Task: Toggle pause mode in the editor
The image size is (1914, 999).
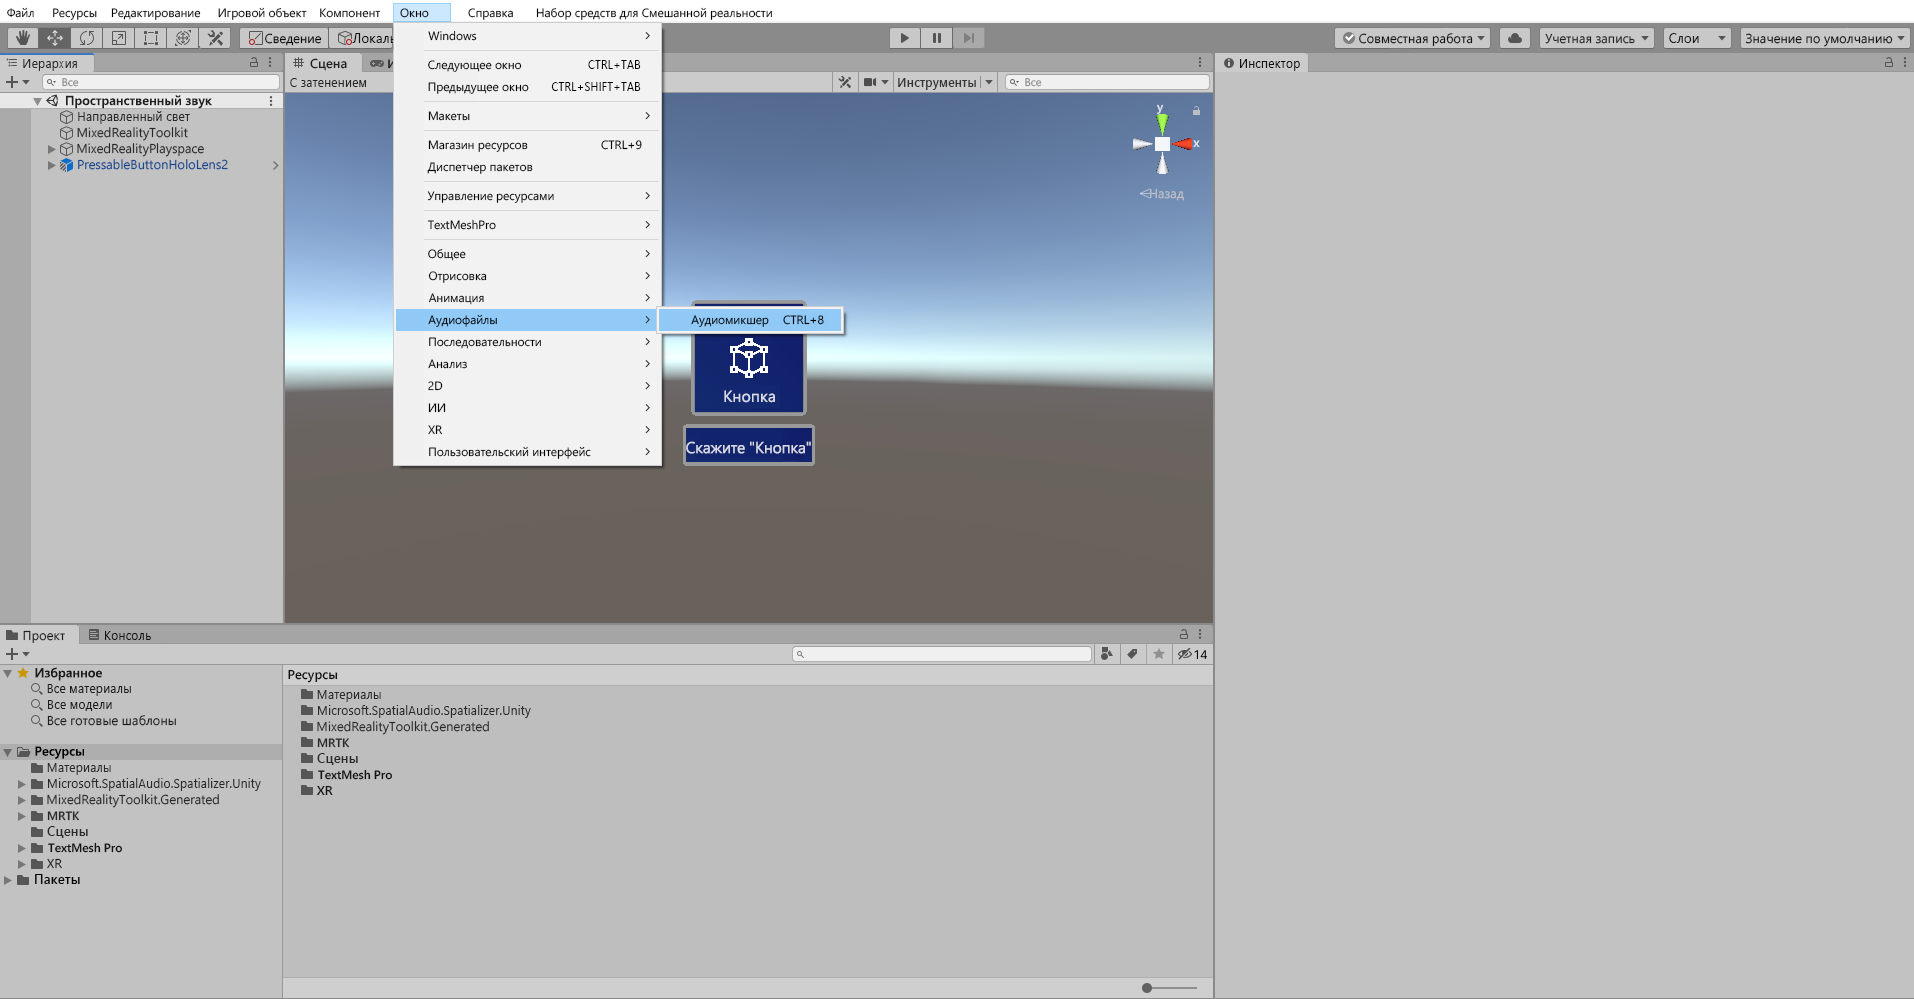Action: coord(937,38)
